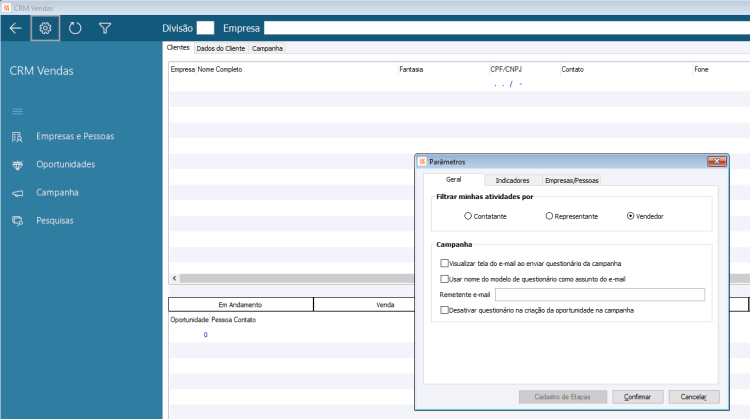This screenshot has width=750, height=419.
Task: Select the Representante radio button
Action: [x=549, y=216]
